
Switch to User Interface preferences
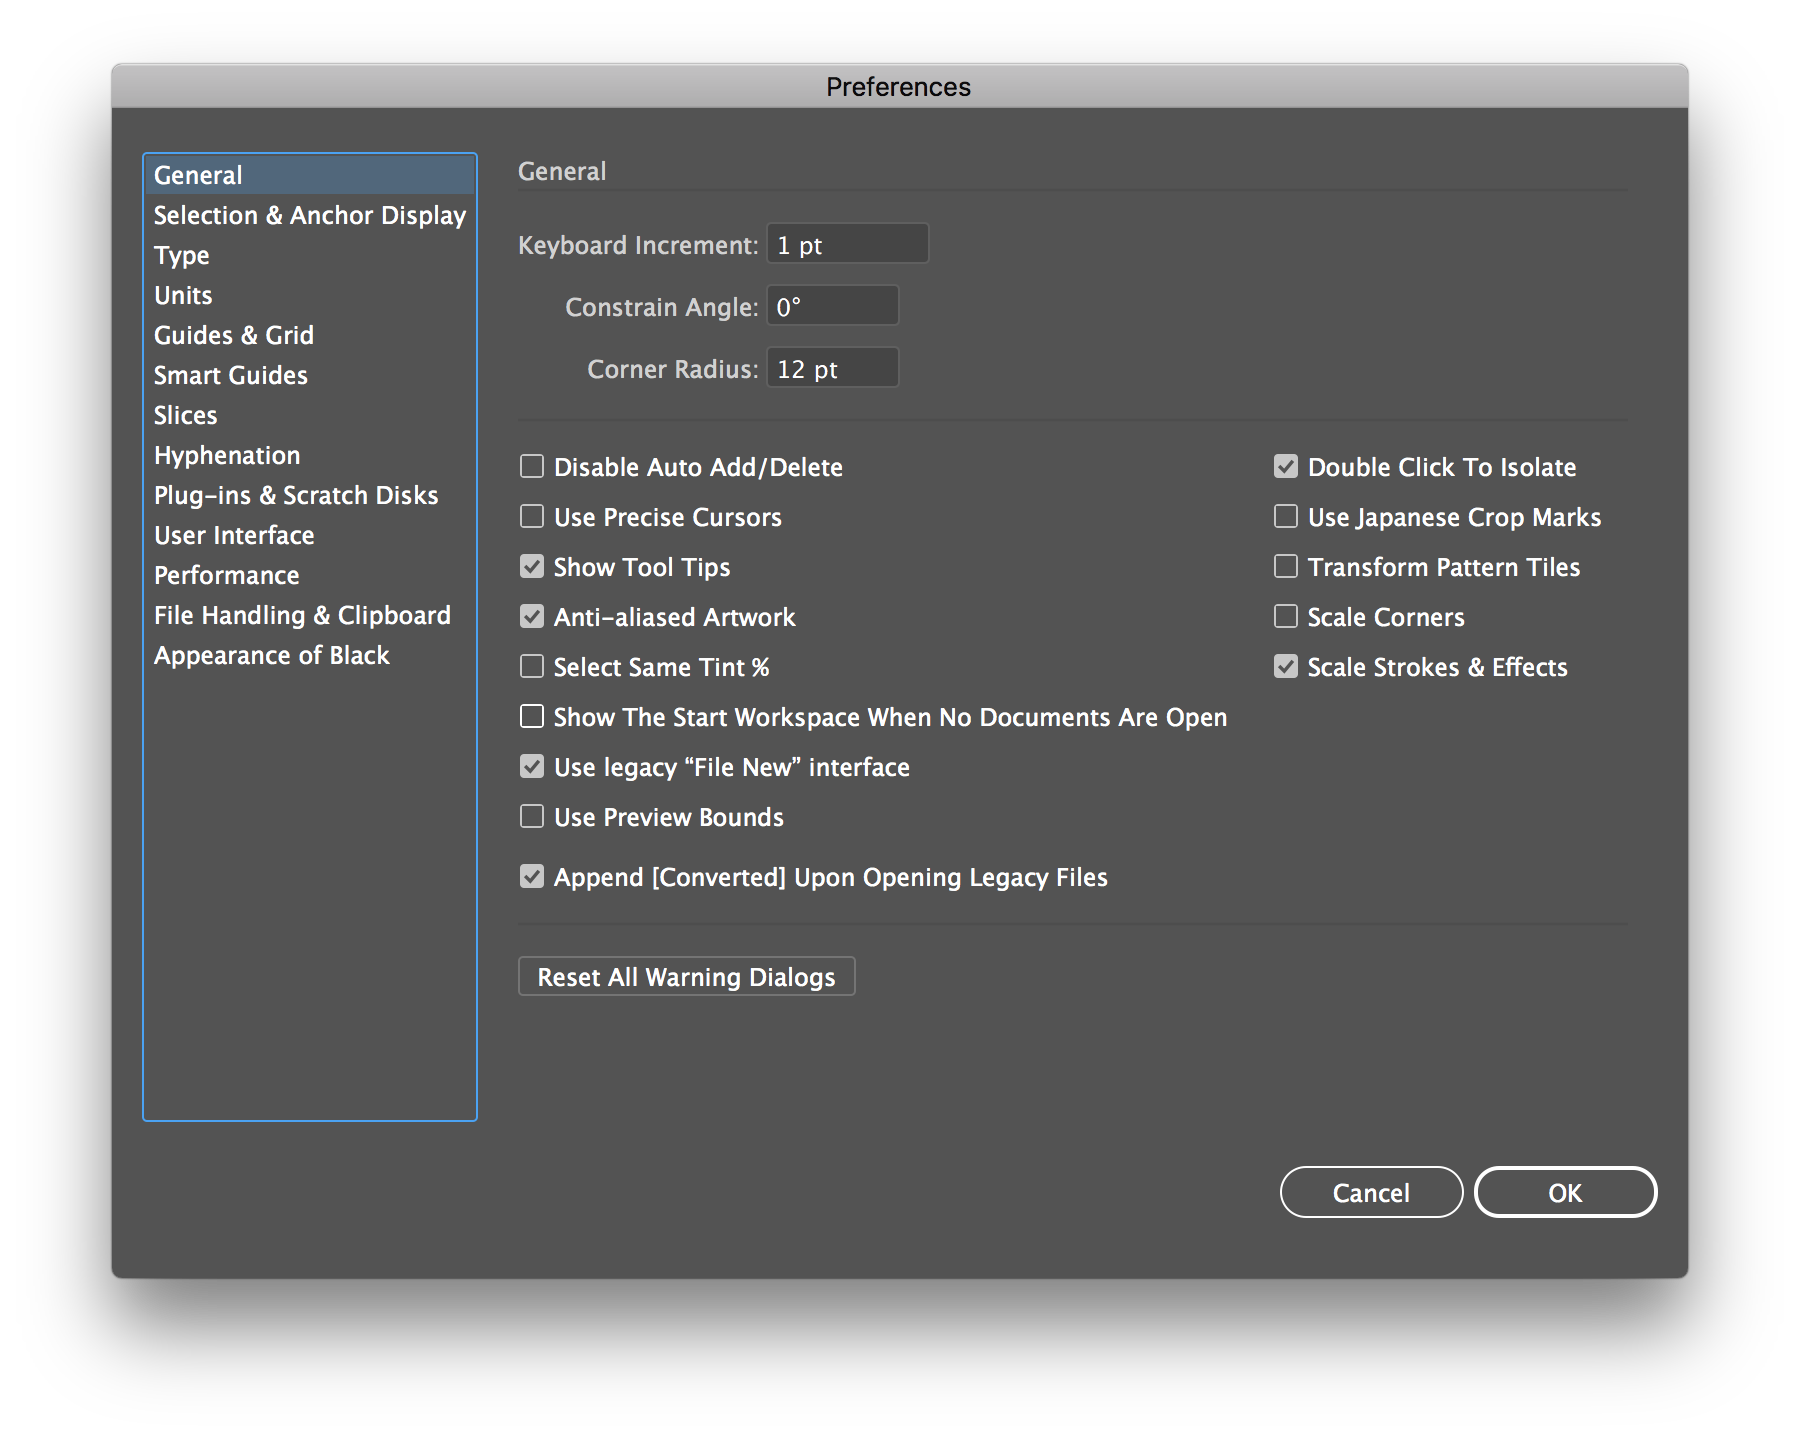pos(310,535)
